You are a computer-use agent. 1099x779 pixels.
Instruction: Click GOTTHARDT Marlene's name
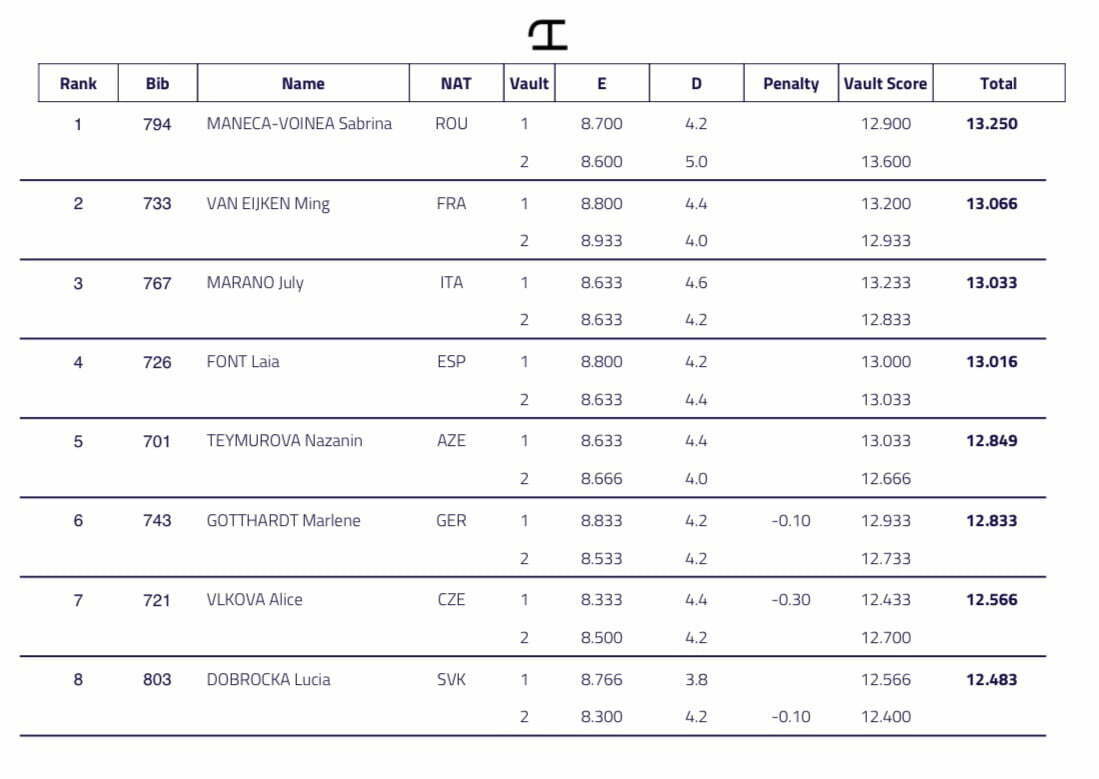coord(283,521)
